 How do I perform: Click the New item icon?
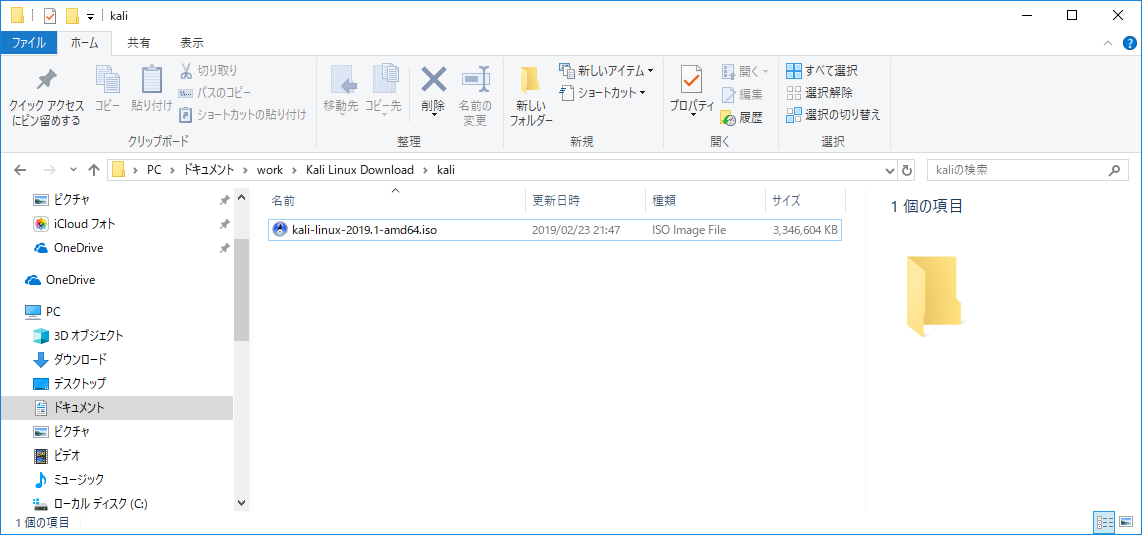567,71
